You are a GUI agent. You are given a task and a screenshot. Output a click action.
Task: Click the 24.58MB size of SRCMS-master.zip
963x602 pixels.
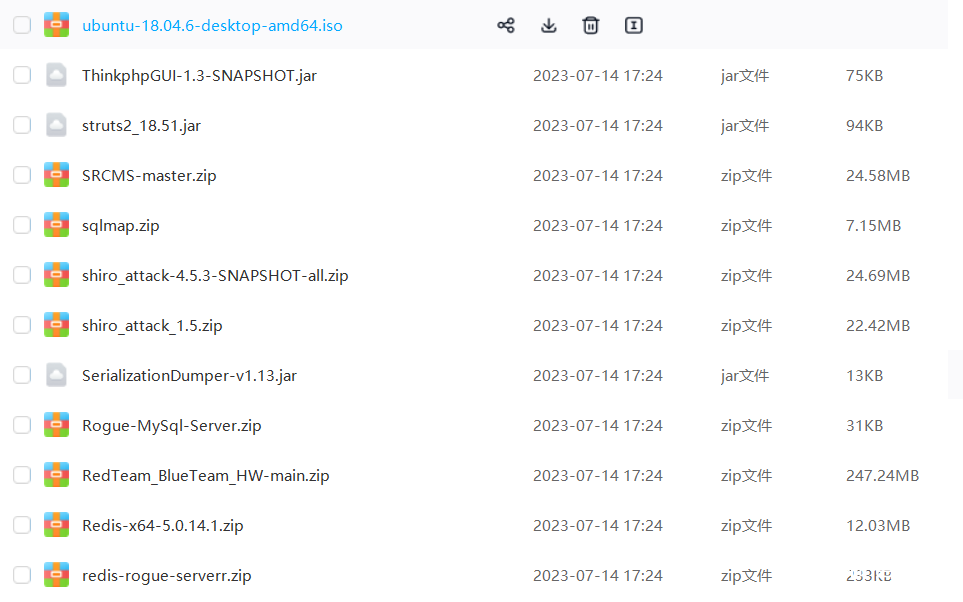coord(878,176)
